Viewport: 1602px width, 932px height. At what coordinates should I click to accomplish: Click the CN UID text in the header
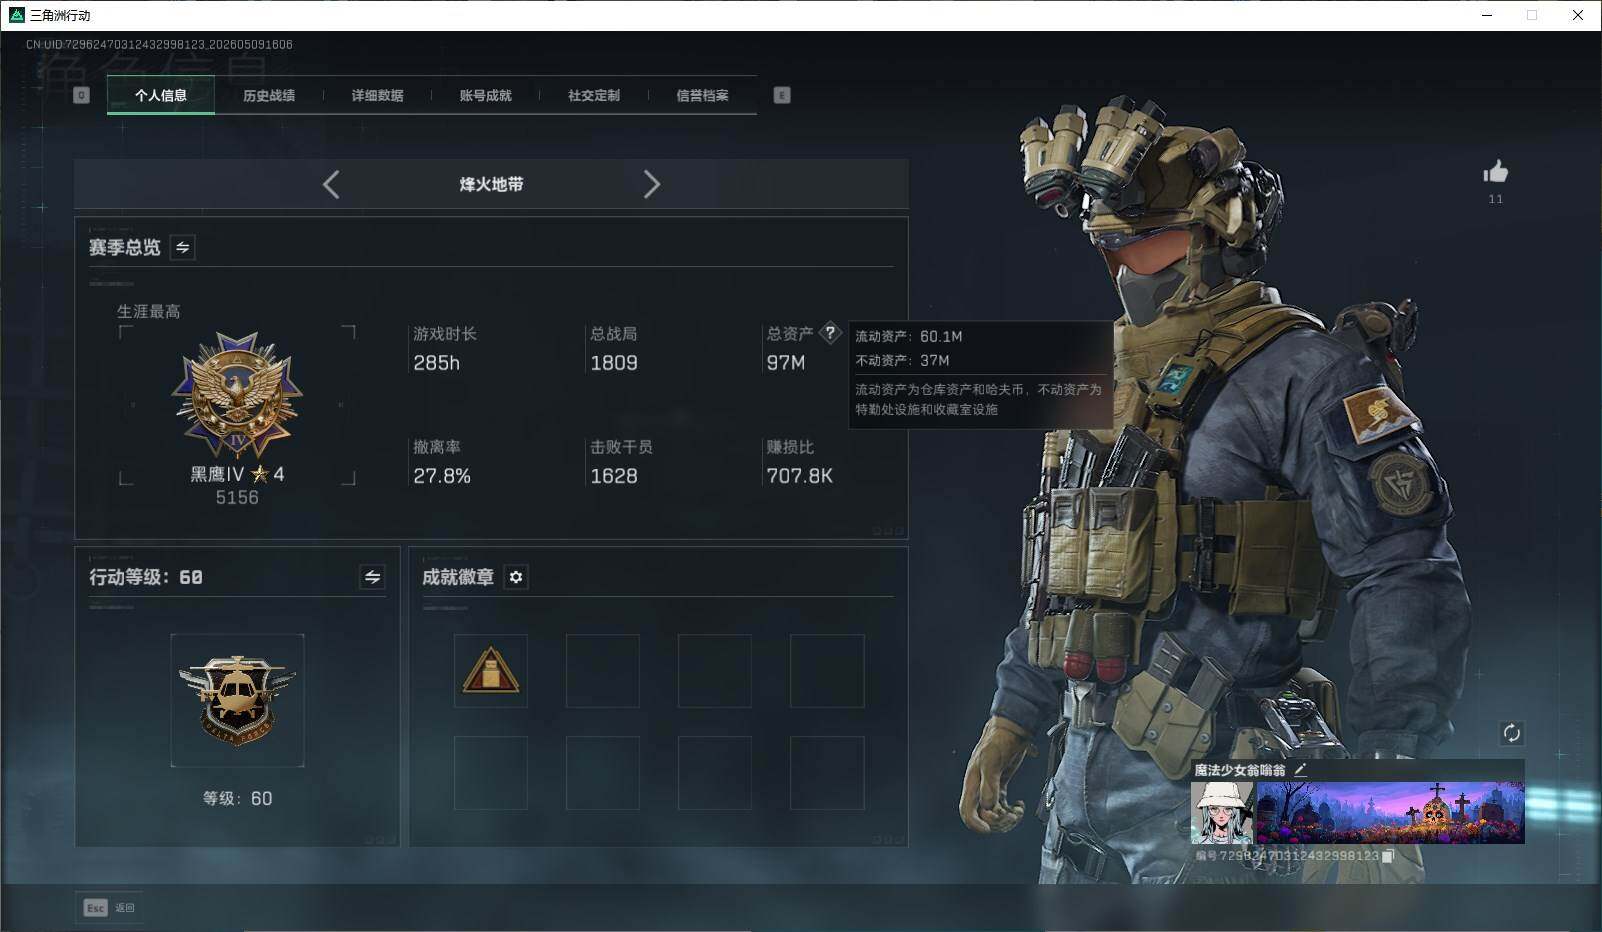coord(160,44)
